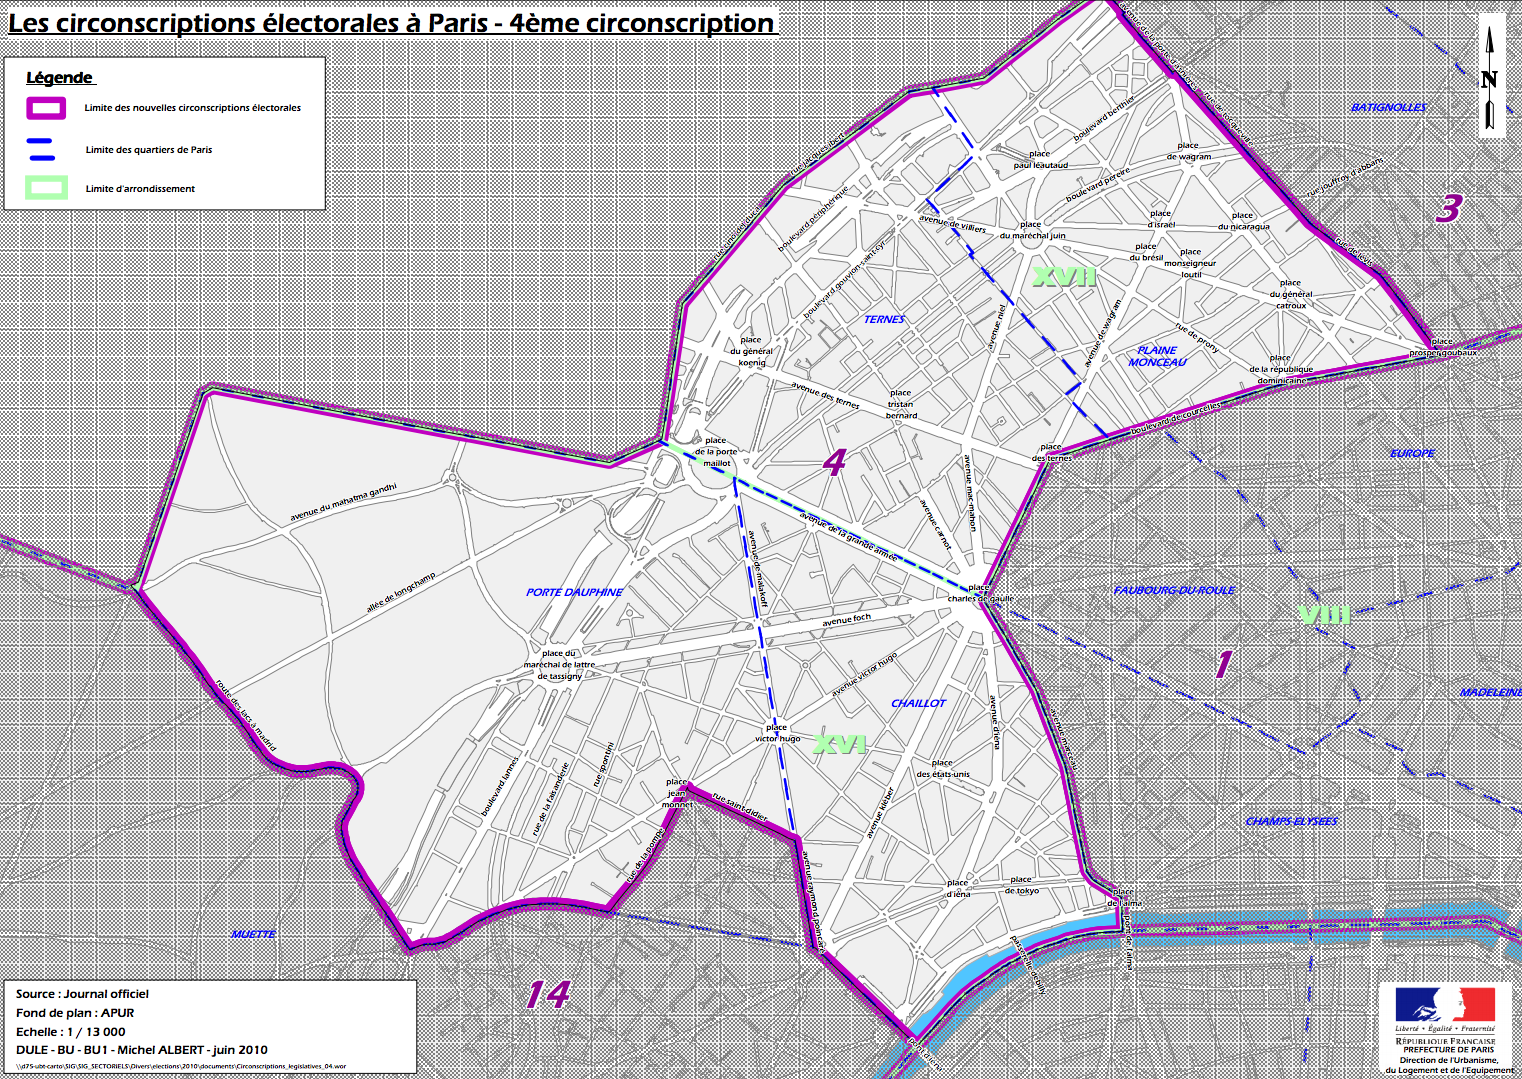Select the TERNES quartier name
Screen dimensions: 1522x1079
(x=884, y=319)
